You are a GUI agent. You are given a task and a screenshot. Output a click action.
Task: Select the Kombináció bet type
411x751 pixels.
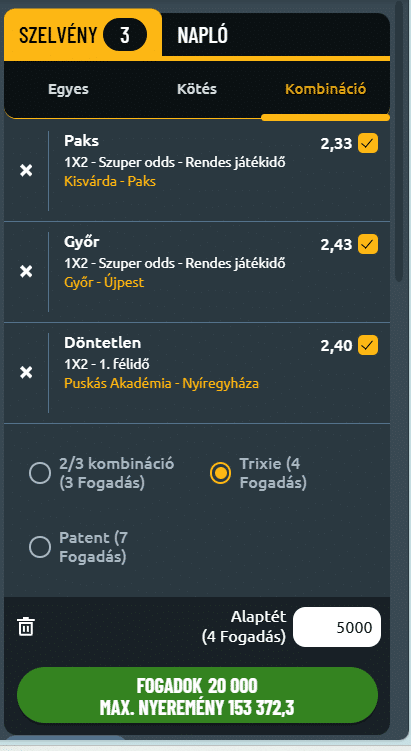[326, 89]
